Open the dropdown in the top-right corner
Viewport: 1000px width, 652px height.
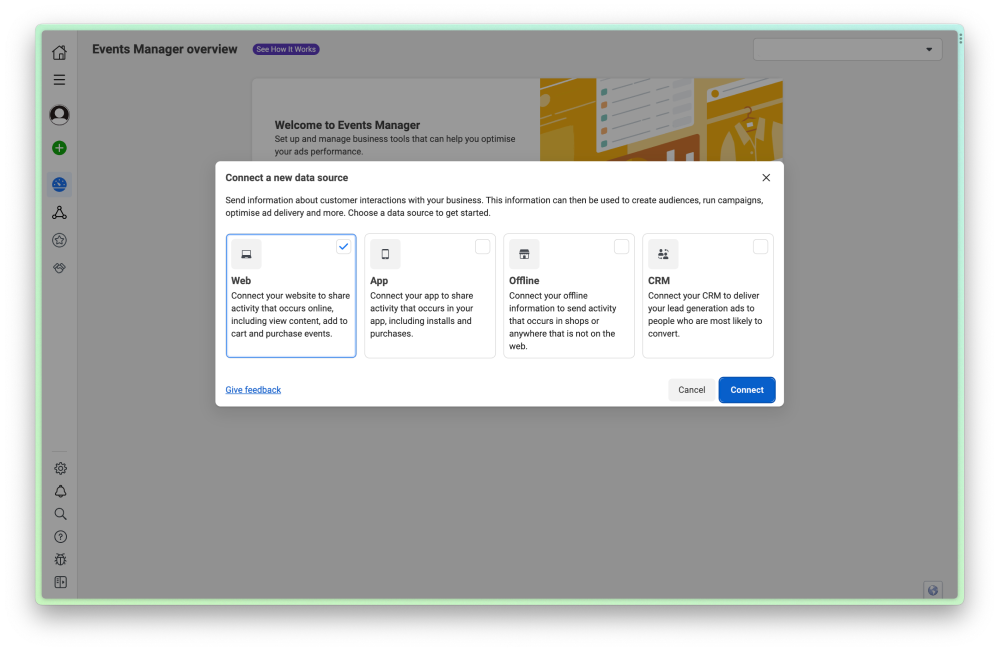click(847, 49)
